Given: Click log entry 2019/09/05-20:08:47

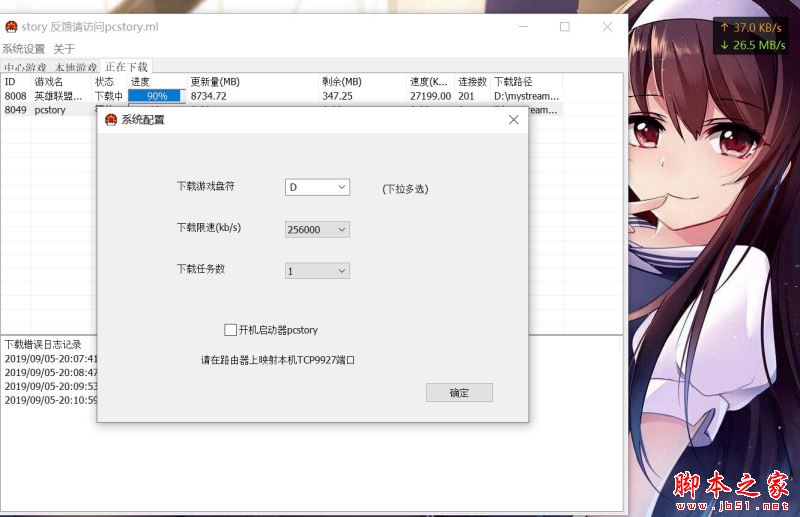Looking at the screenshot, I should click(x=51, y=373).
